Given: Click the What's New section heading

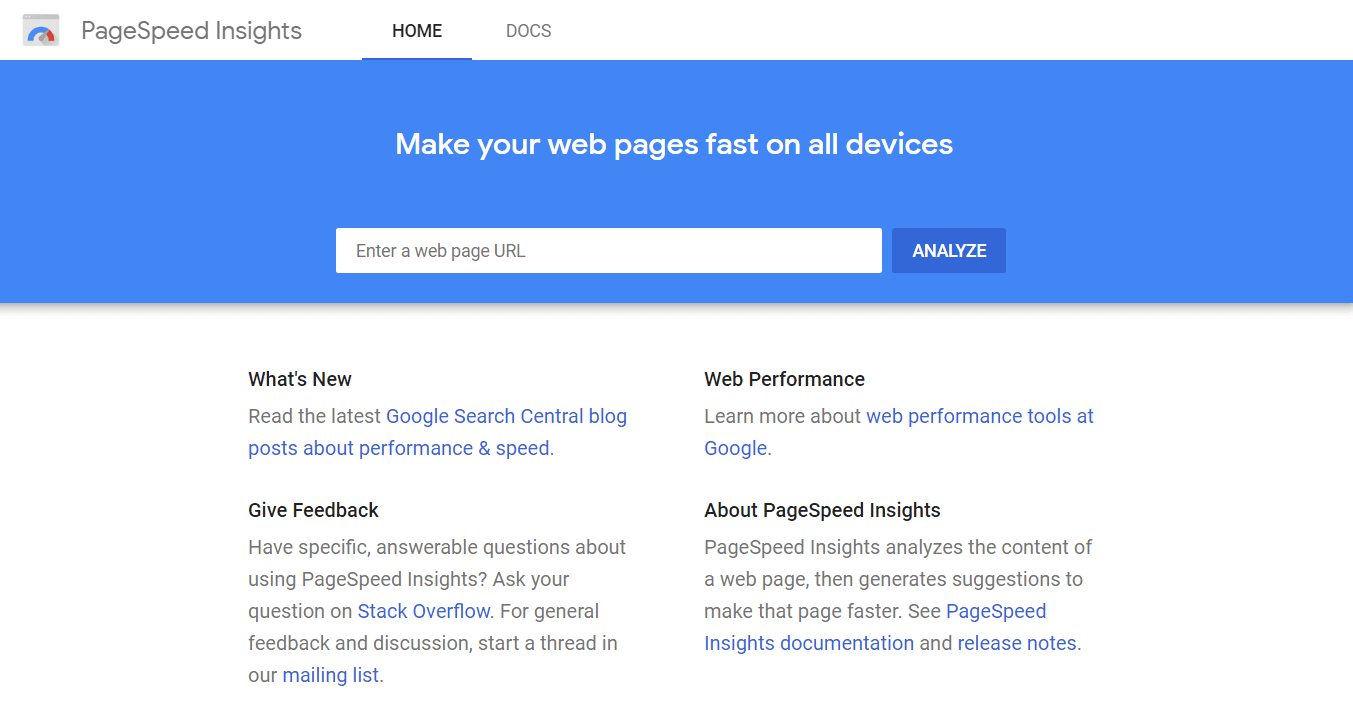Looking at the screenshot, I should pyautogui.click(x=300, y=379).
